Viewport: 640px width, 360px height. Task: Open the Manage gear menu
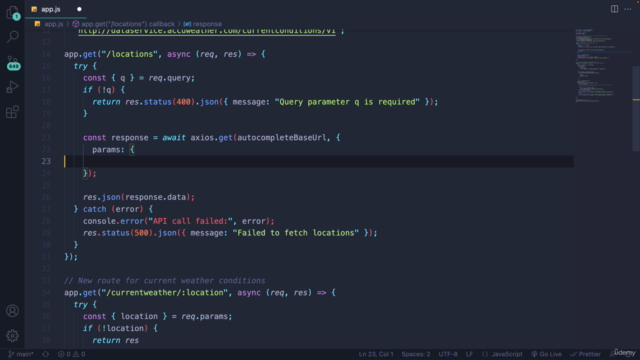pyautogui.click(x=13, y=336)
